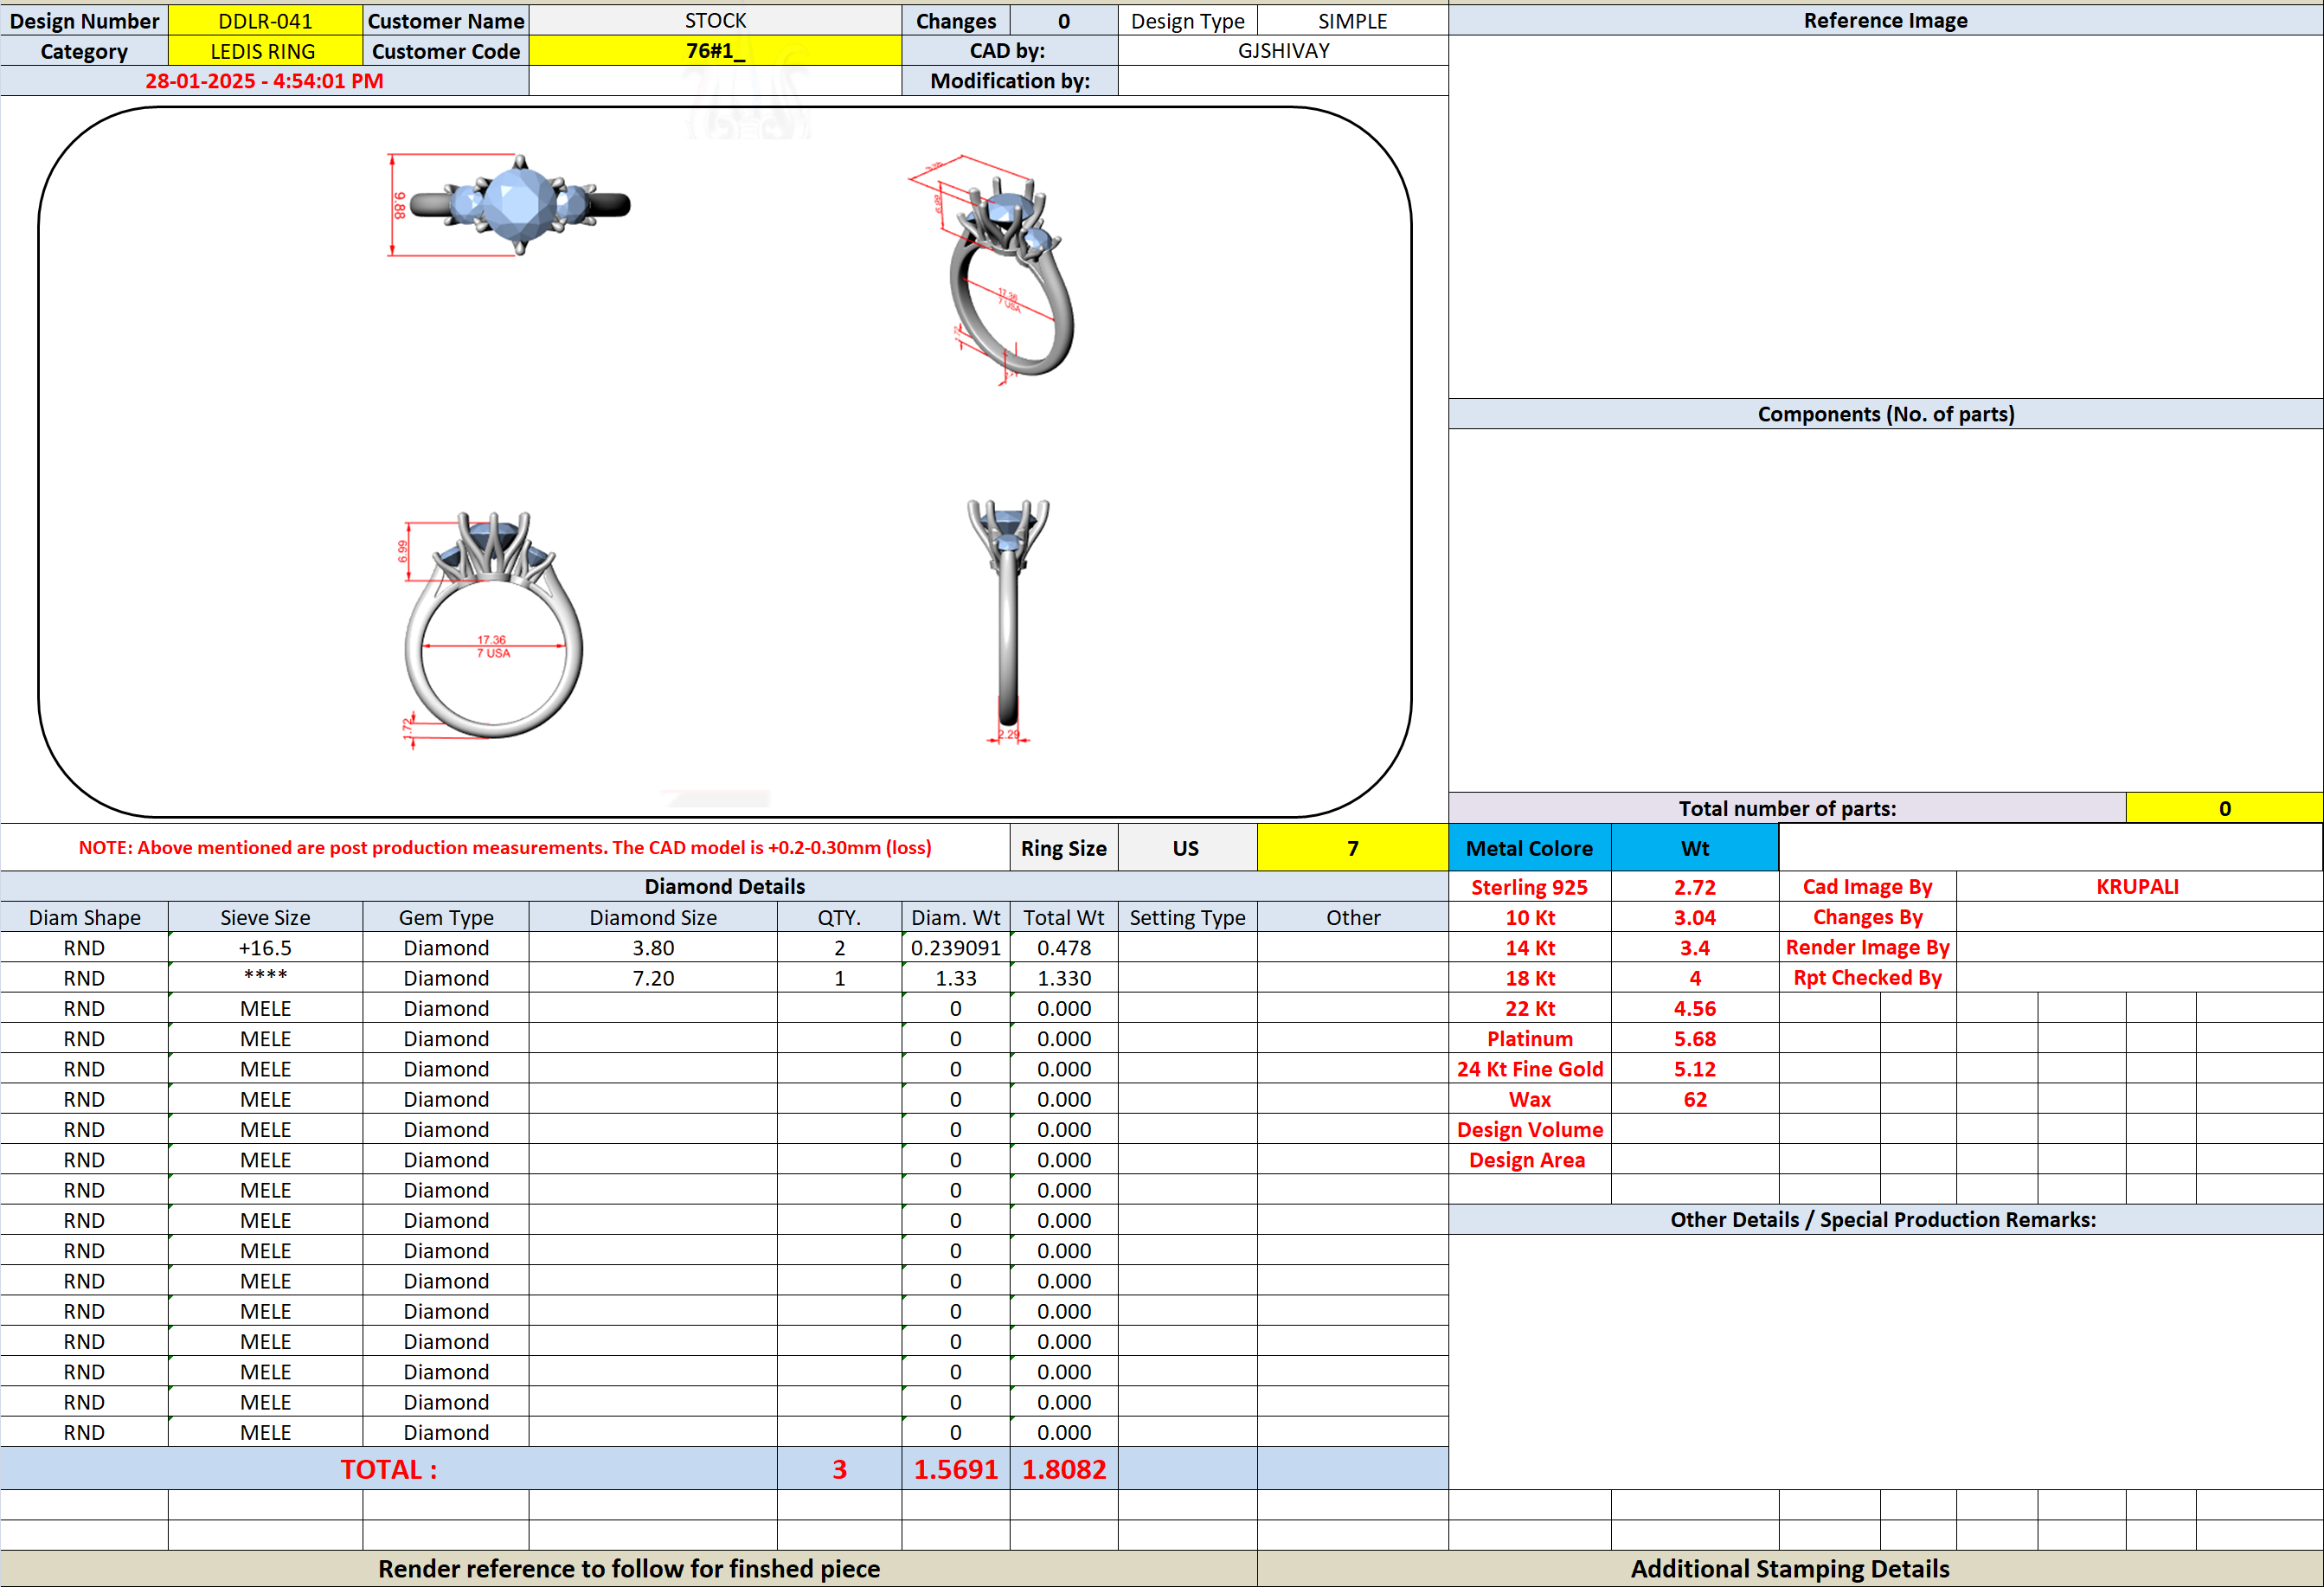2324x1587 pixels.
Task: Click the Changes count cell showing 0
Action: click(1063, 21)
